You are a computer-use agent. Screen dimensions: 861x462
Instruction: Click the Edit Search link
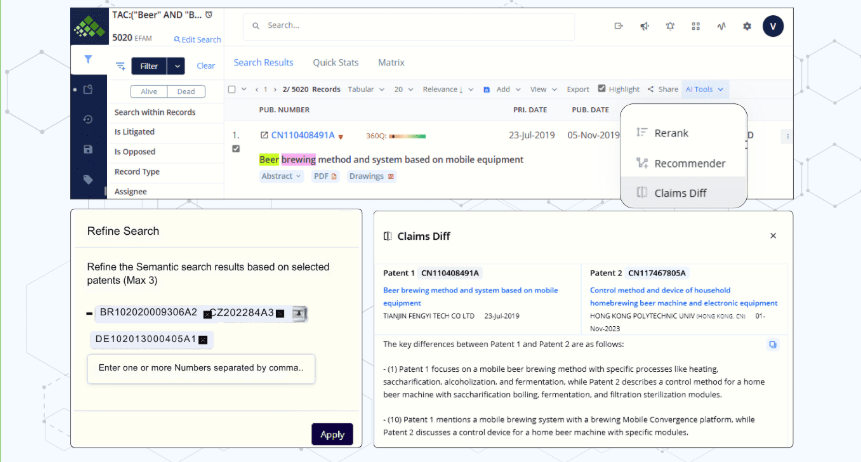pos(197,40)
